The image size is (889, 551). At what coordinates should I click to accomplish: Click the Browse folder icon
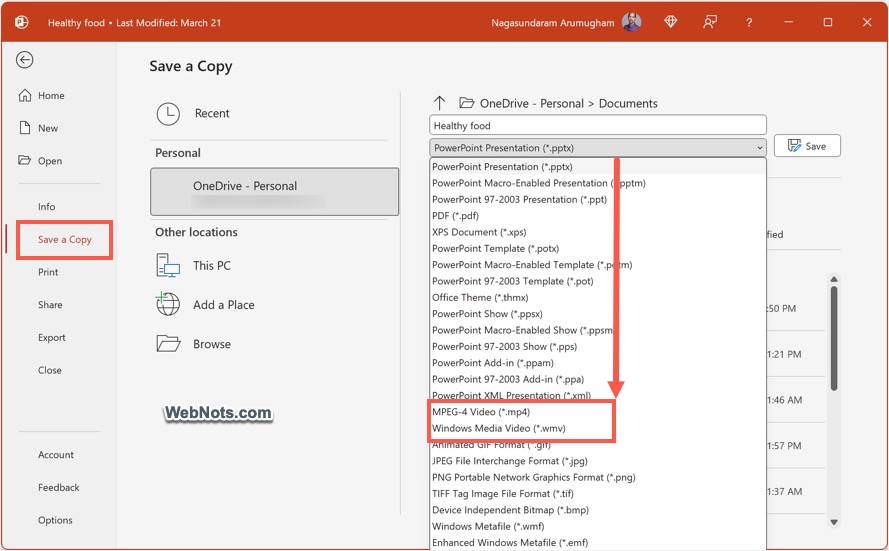(x=168, y=344)
